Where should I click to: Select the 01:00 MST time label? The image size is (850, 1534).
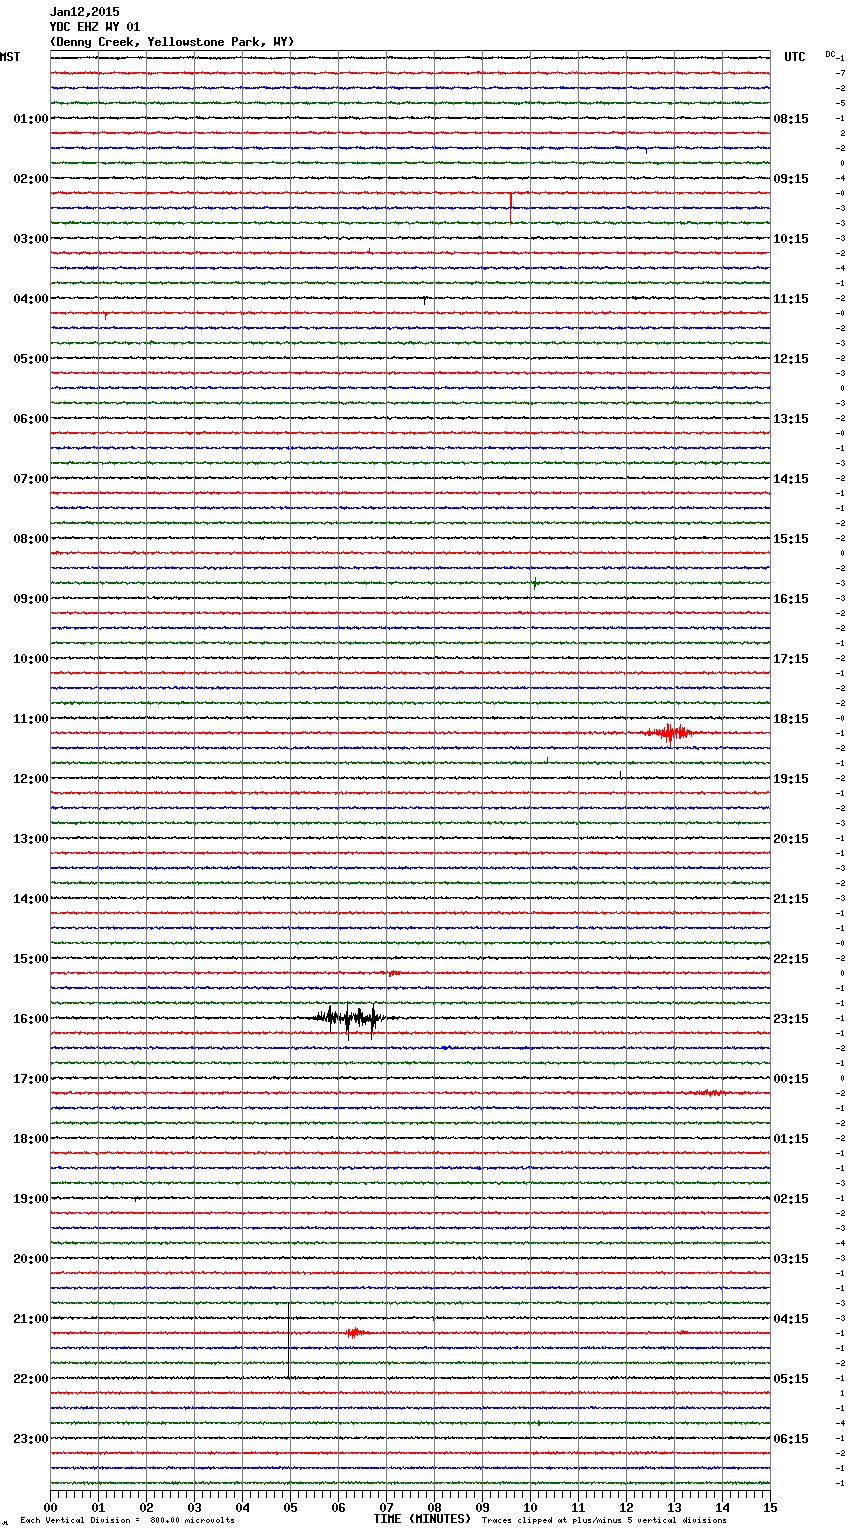30,119
